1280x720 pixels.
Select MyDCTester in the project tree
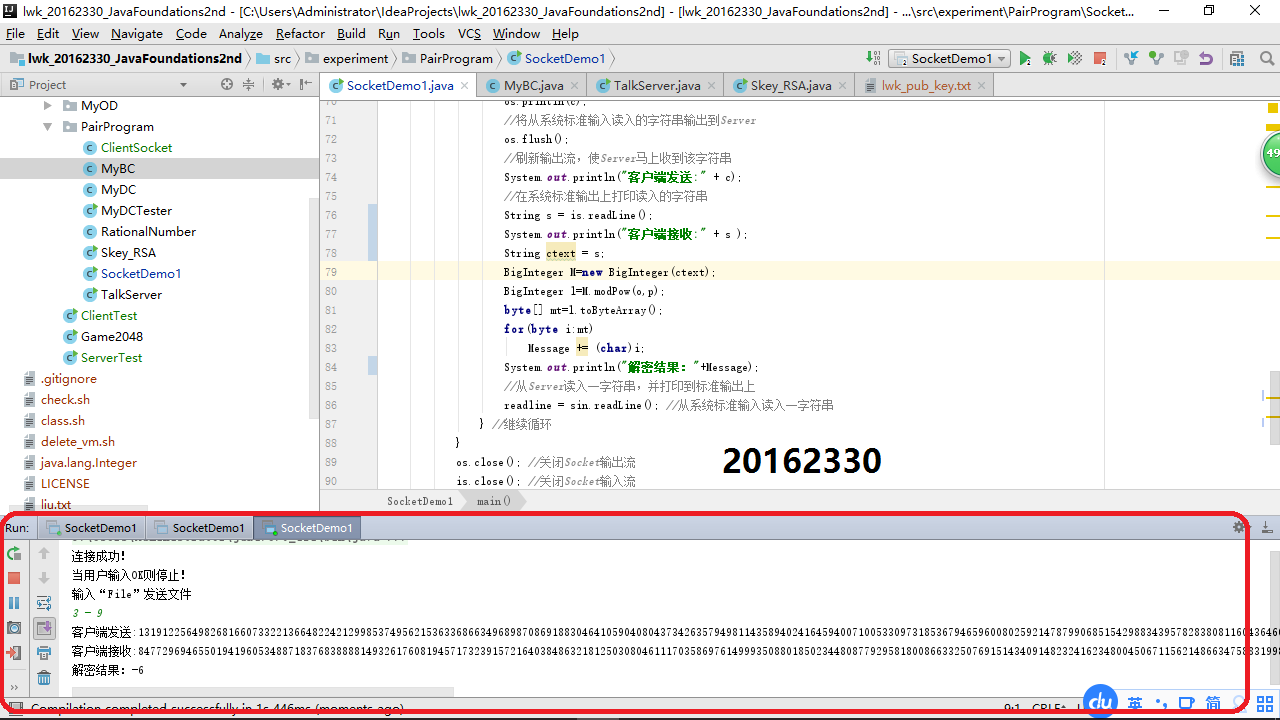(x=136, y=210)
